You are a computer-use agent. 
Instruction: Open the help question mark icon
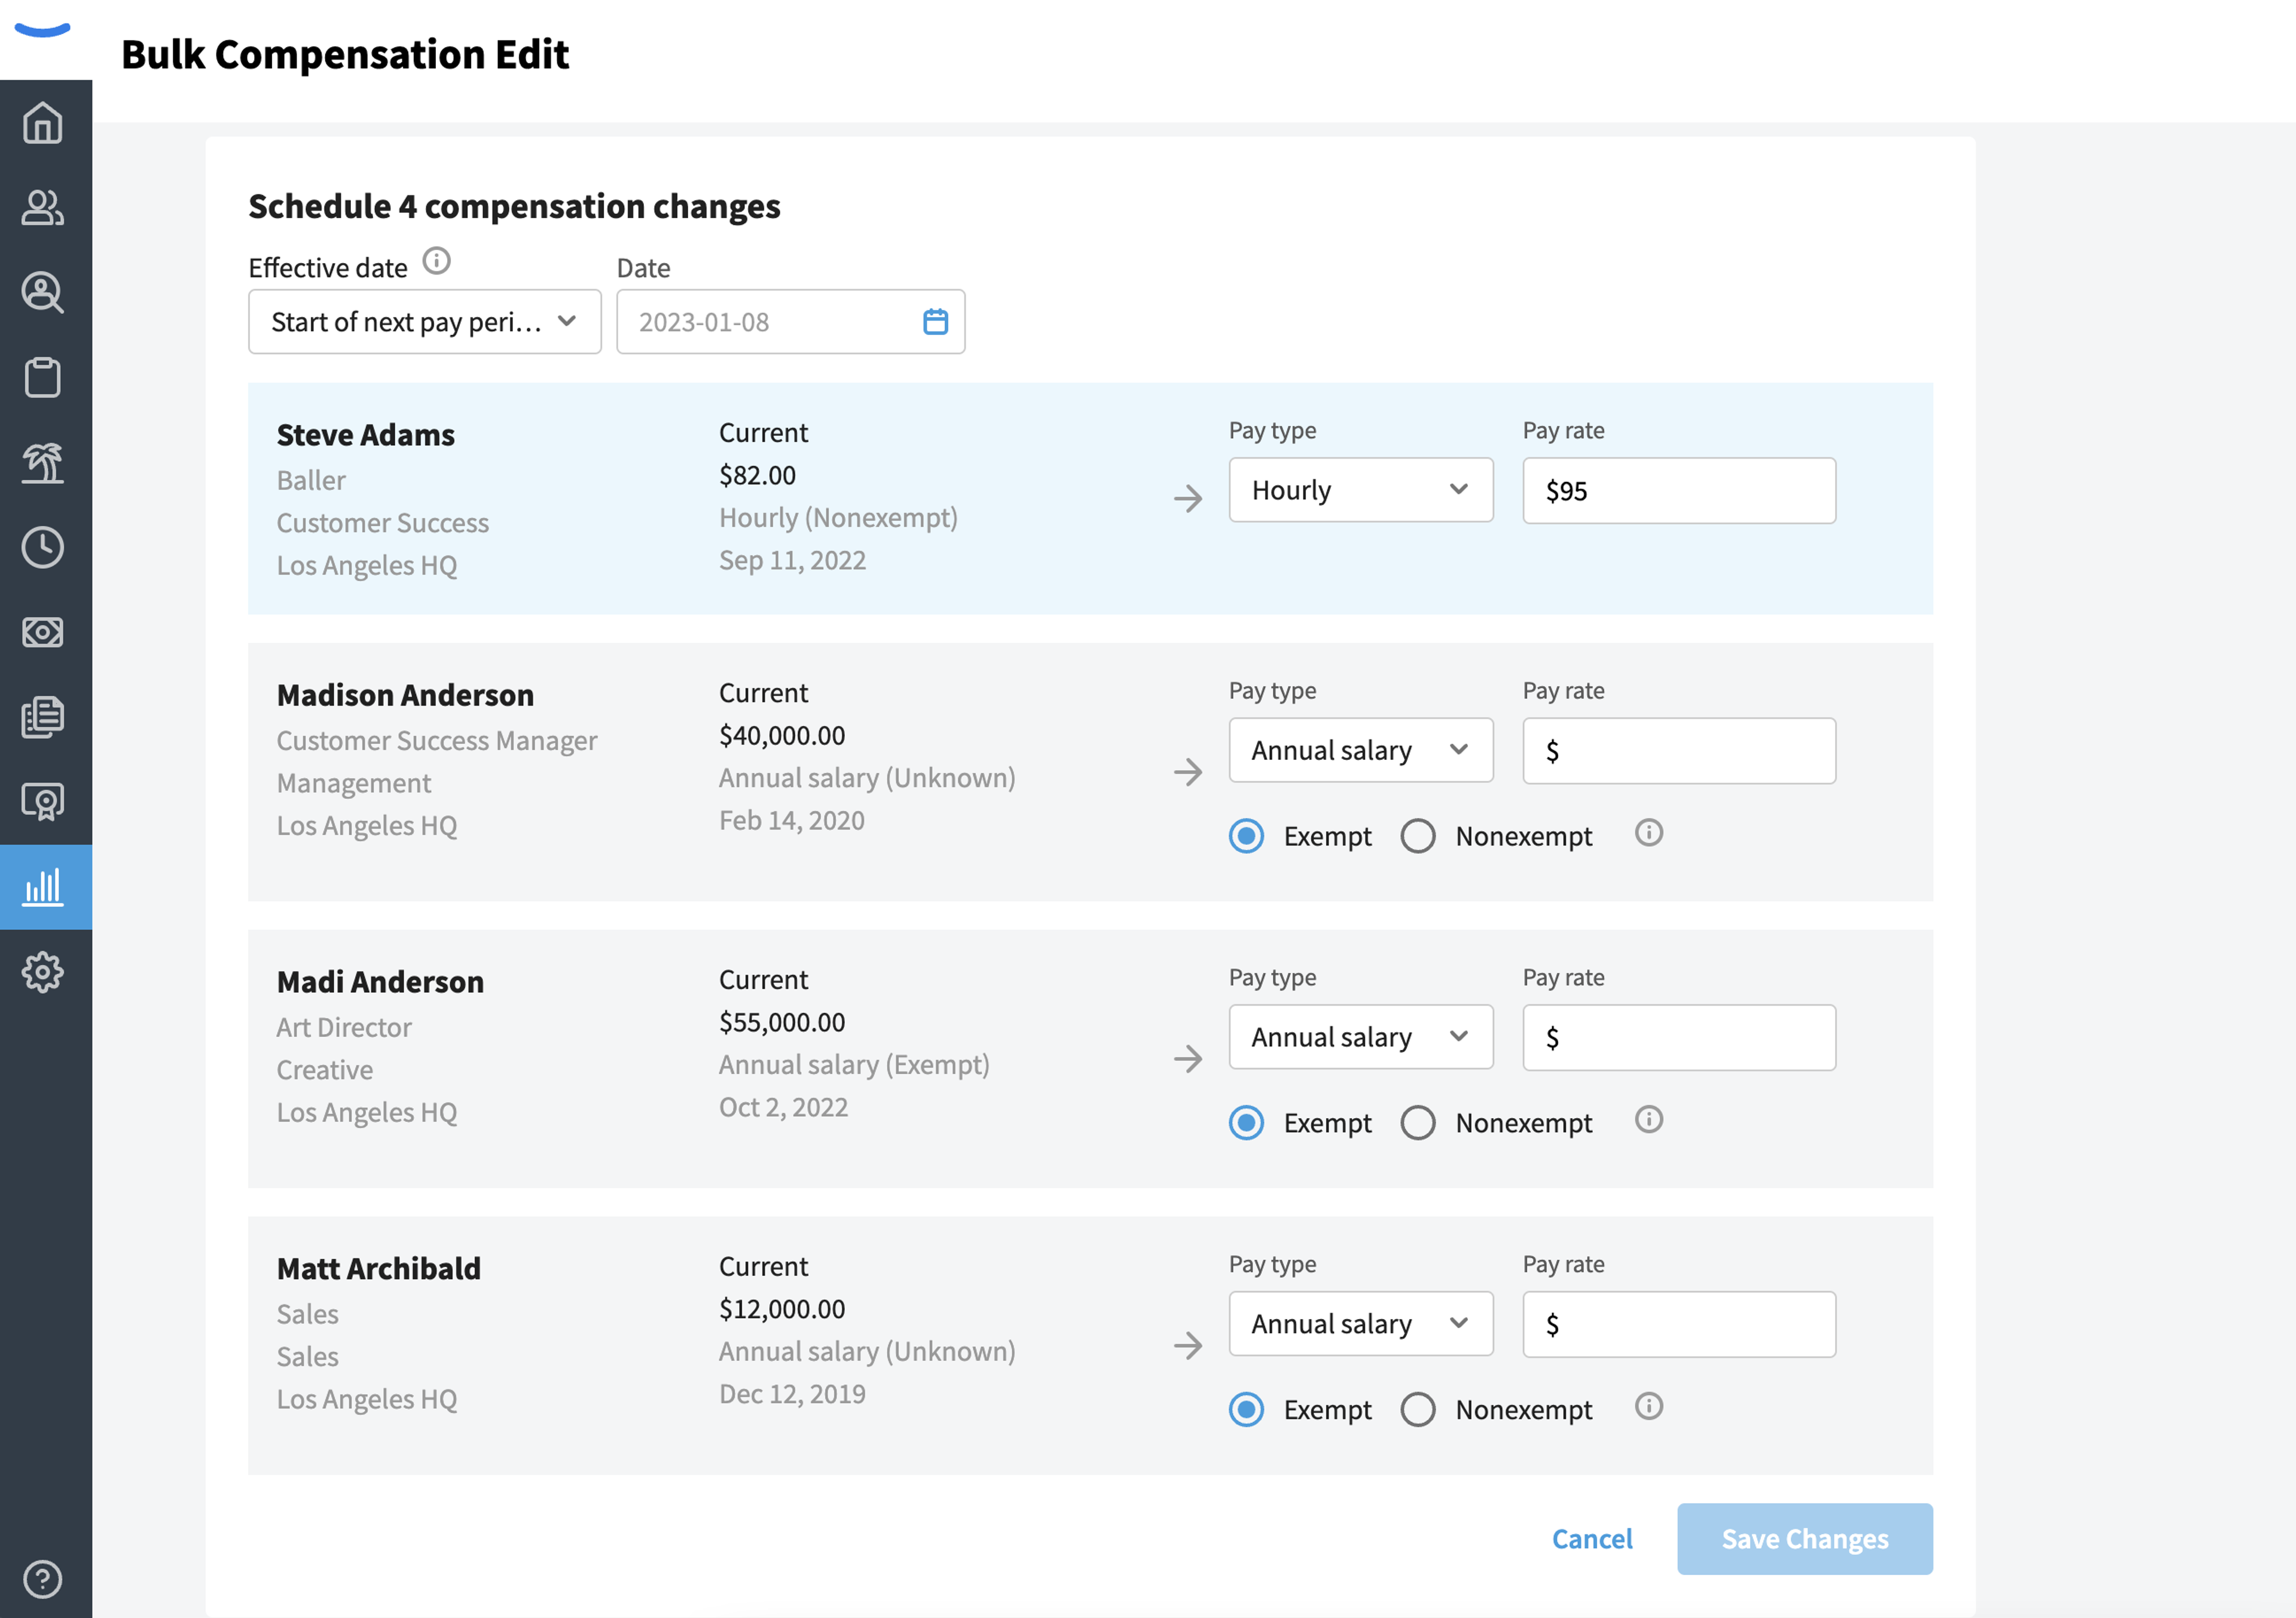[43, 1579]
